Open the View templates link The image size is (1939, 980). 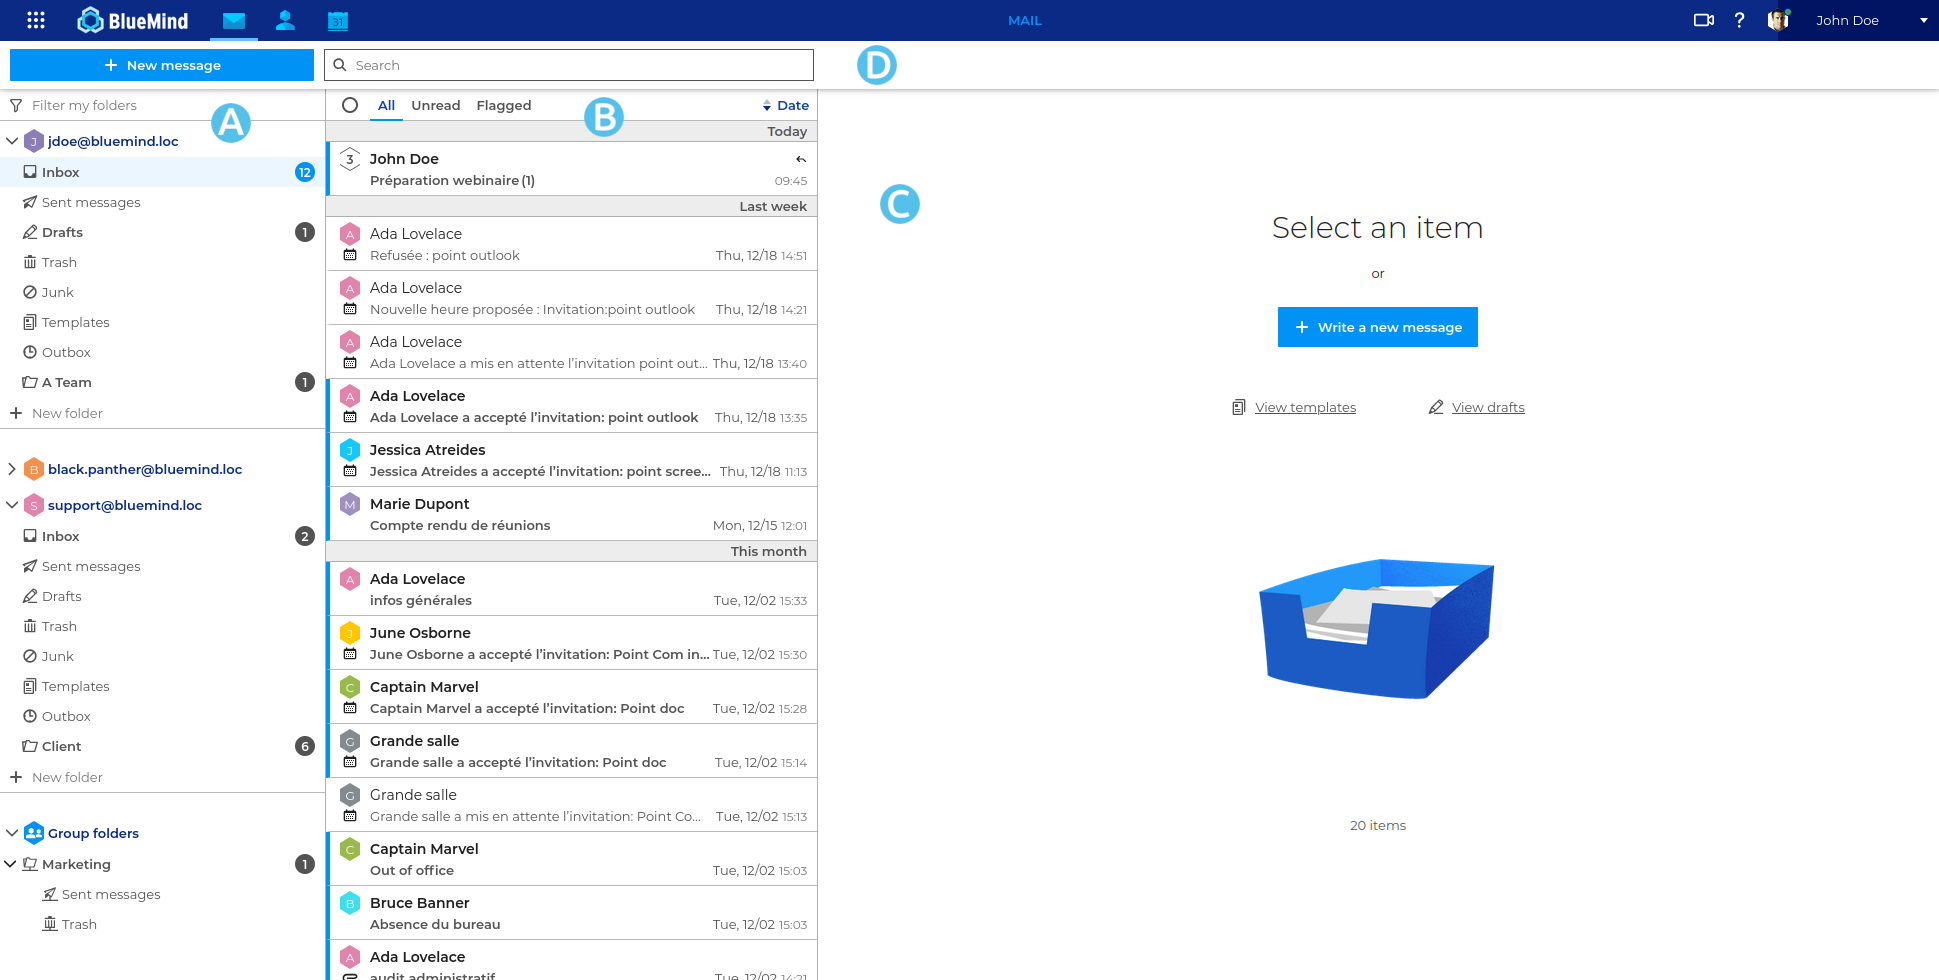point(1305,407)
